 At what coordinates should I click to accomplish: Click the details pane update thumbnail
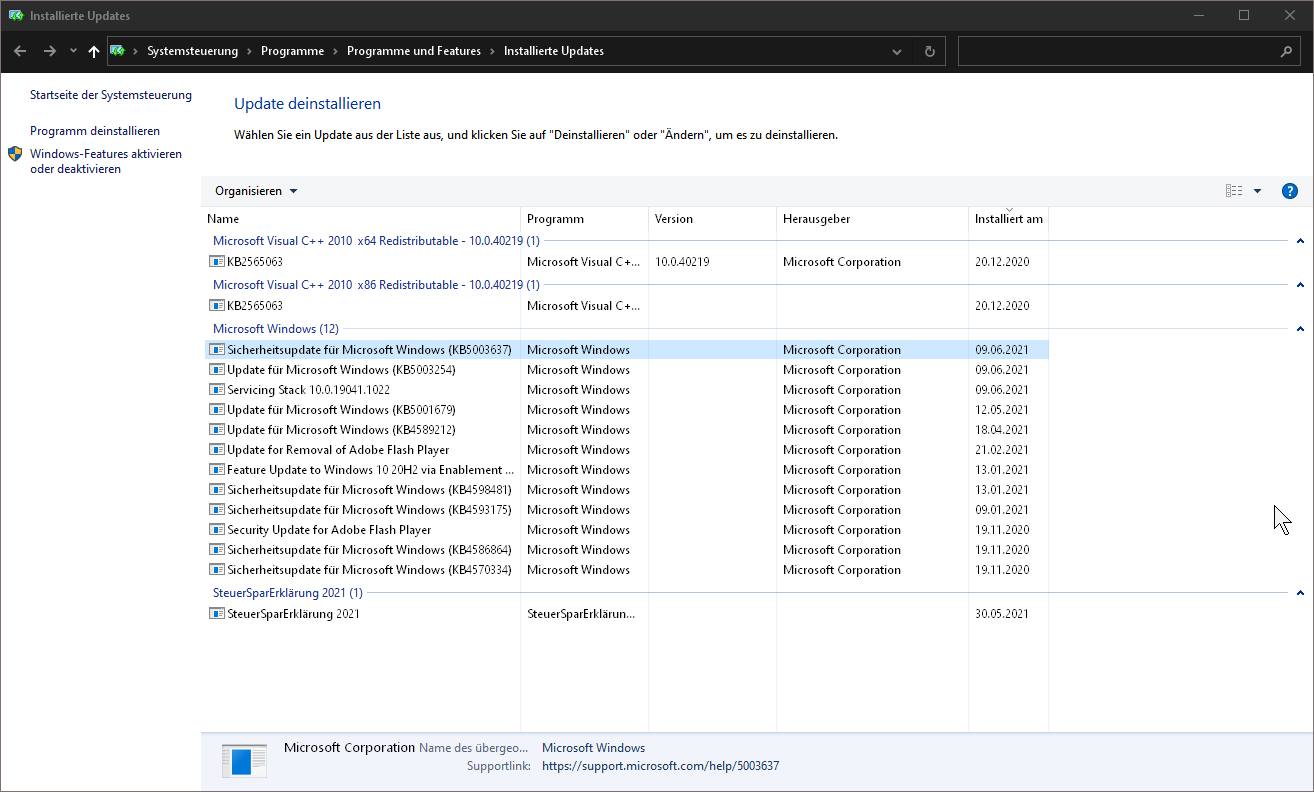(x=244, y=760)
